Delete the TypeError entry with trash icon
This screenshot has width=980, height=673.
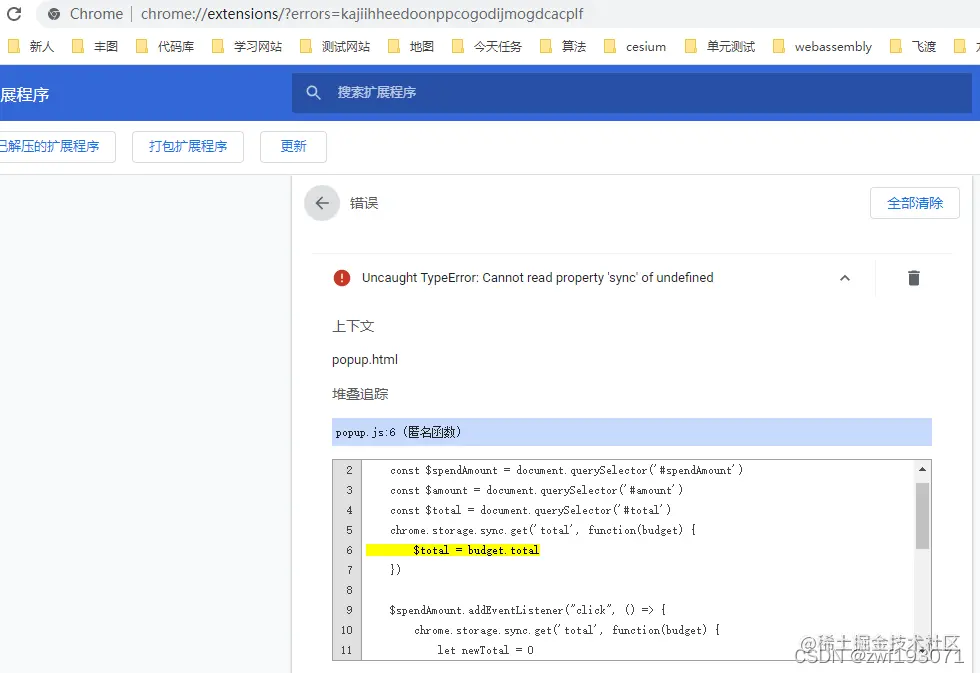(914, 278)
